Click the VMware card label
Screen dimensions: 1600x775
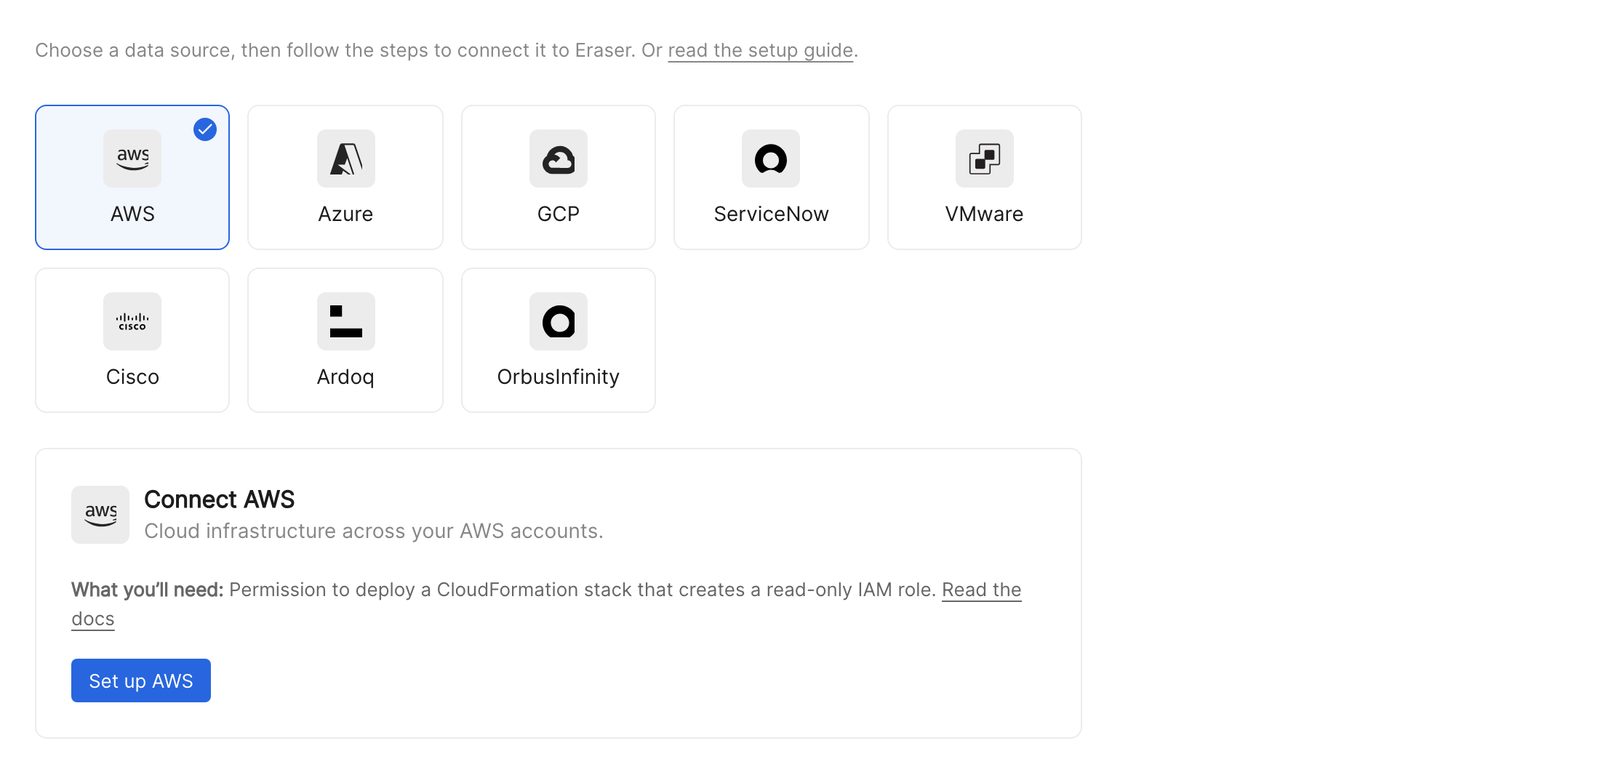pyautogui.click(x=984, y=214)
